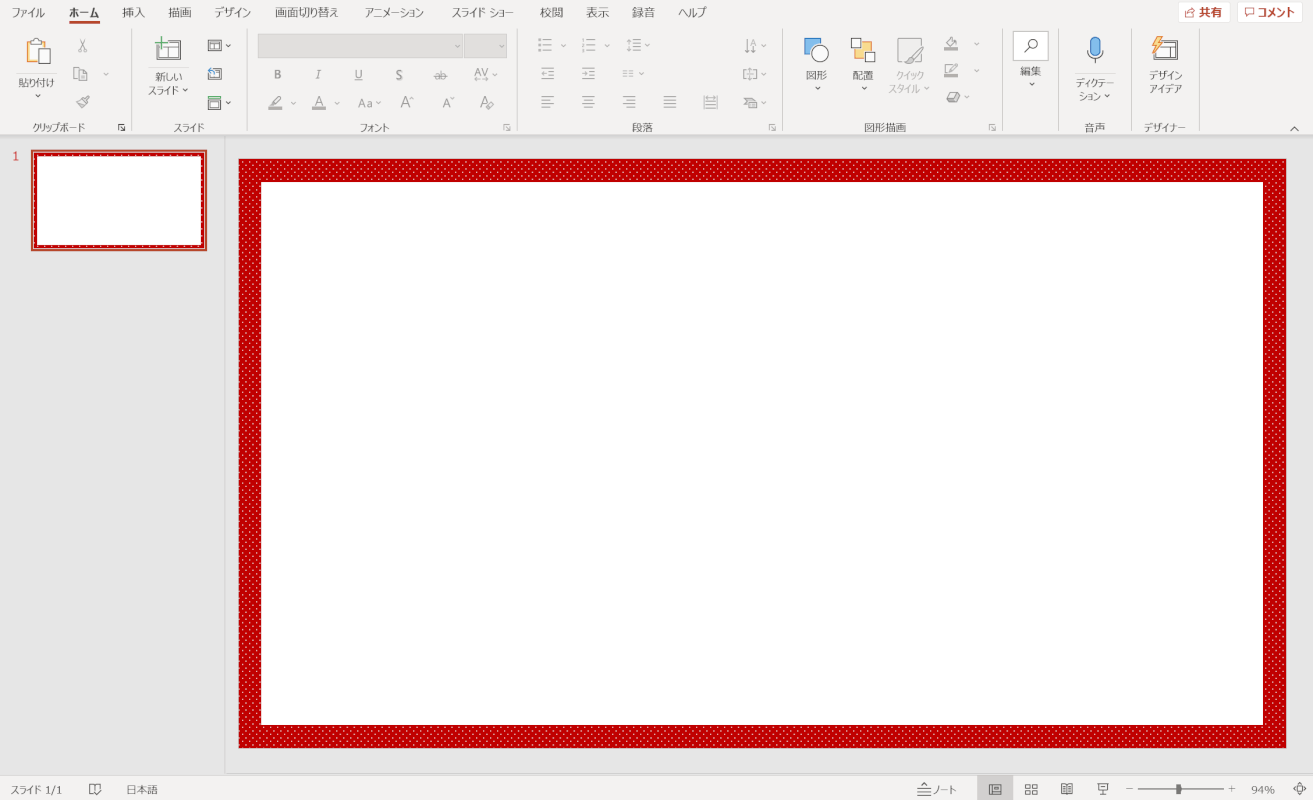
Task: Open デザイン アイデア designer pane
Action: (1165, 65)
